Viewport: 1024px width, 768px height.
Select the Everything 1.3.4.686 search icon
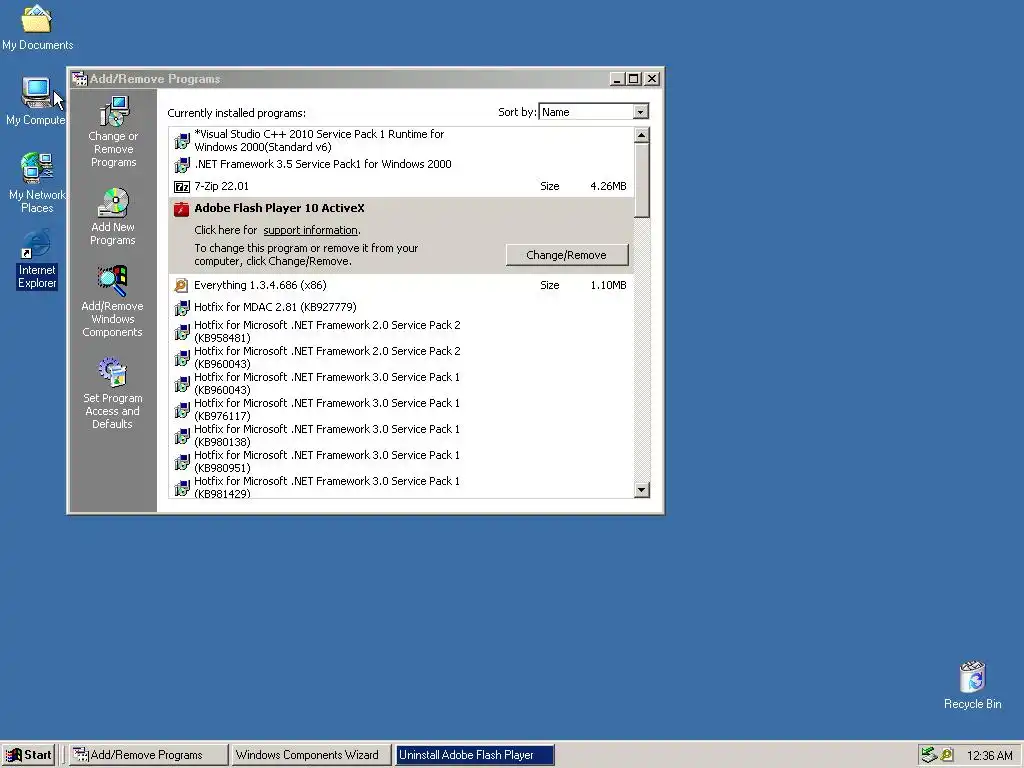[x=182, y=285]
